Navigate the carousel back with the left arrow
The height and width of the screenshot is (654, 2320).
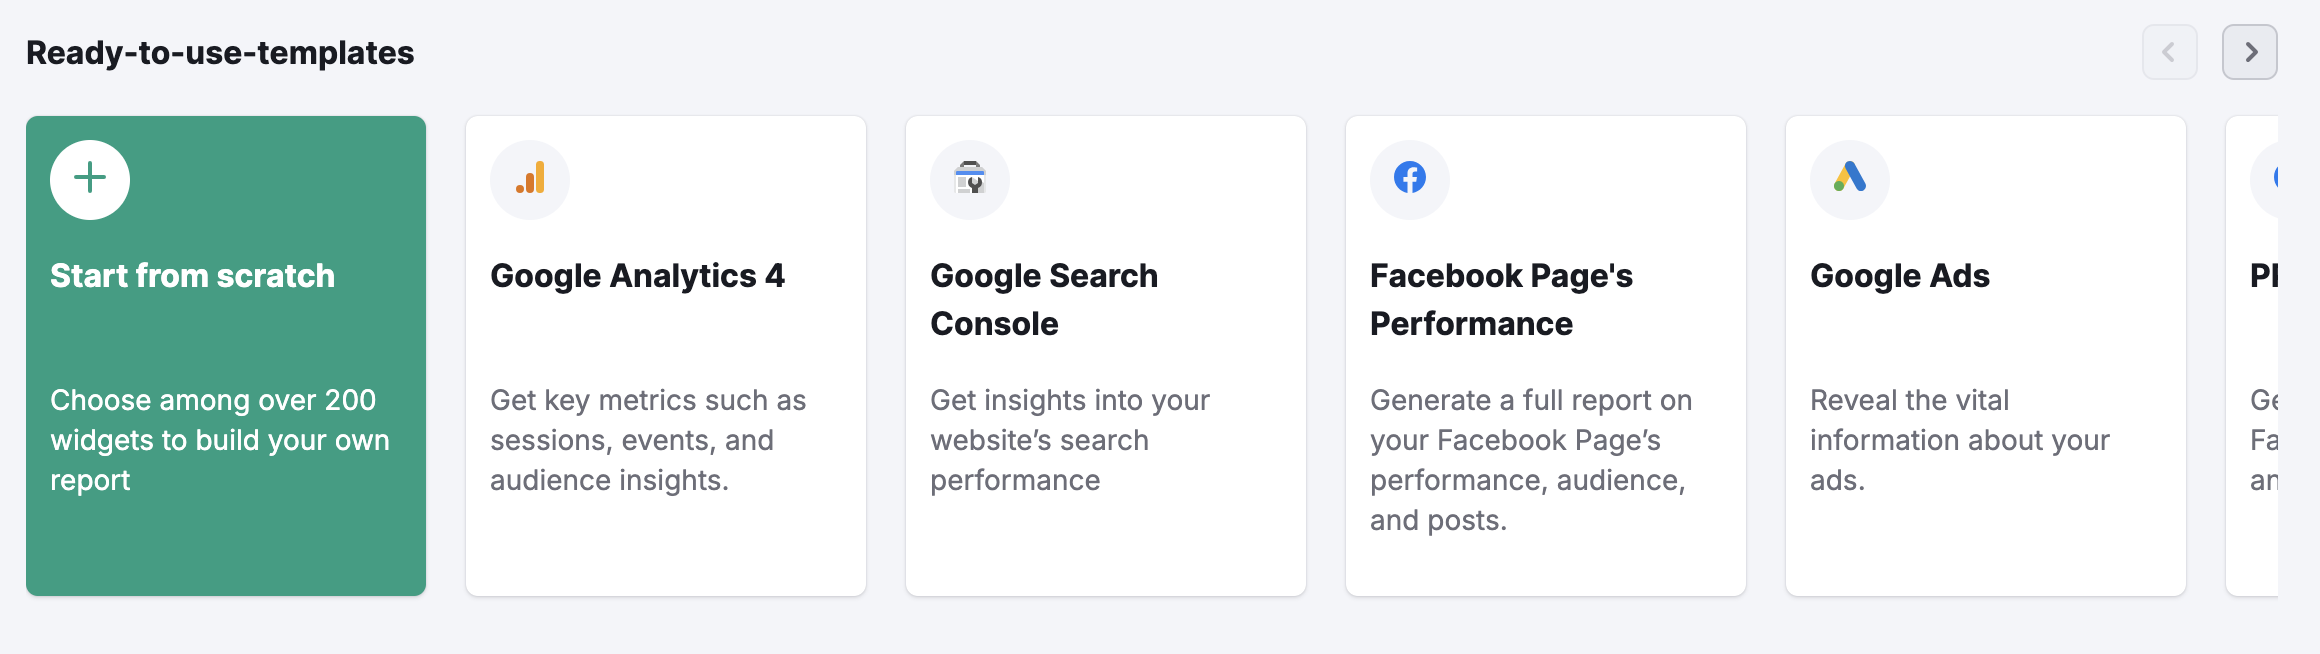2169,52
